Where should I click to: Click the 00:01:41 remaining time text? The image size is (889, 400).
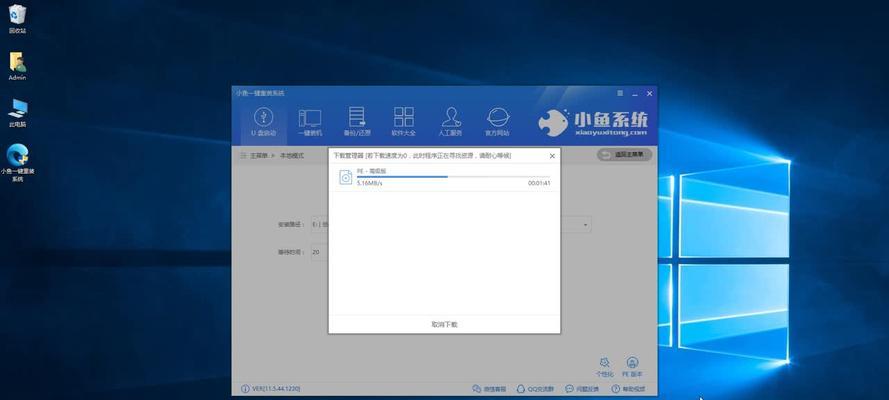[x=539, y=184]
